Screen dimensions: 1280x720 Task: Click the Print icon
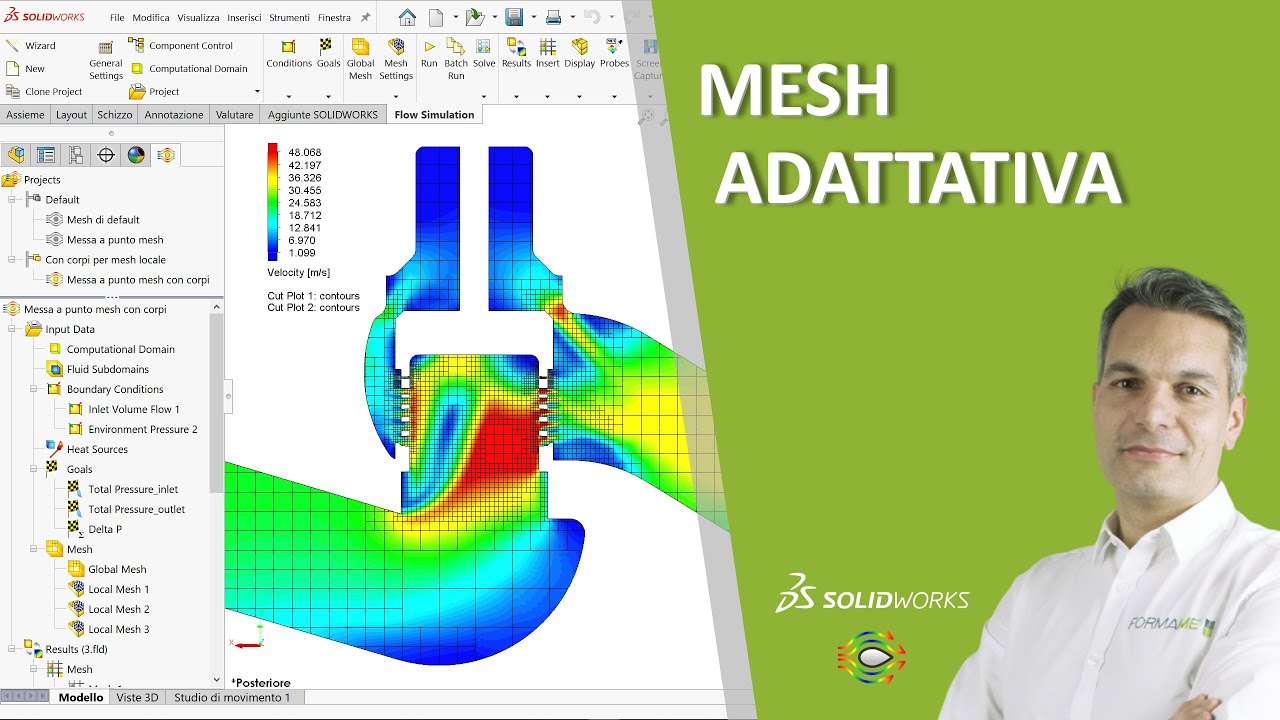pyautogui.click(x=553, y=17)
